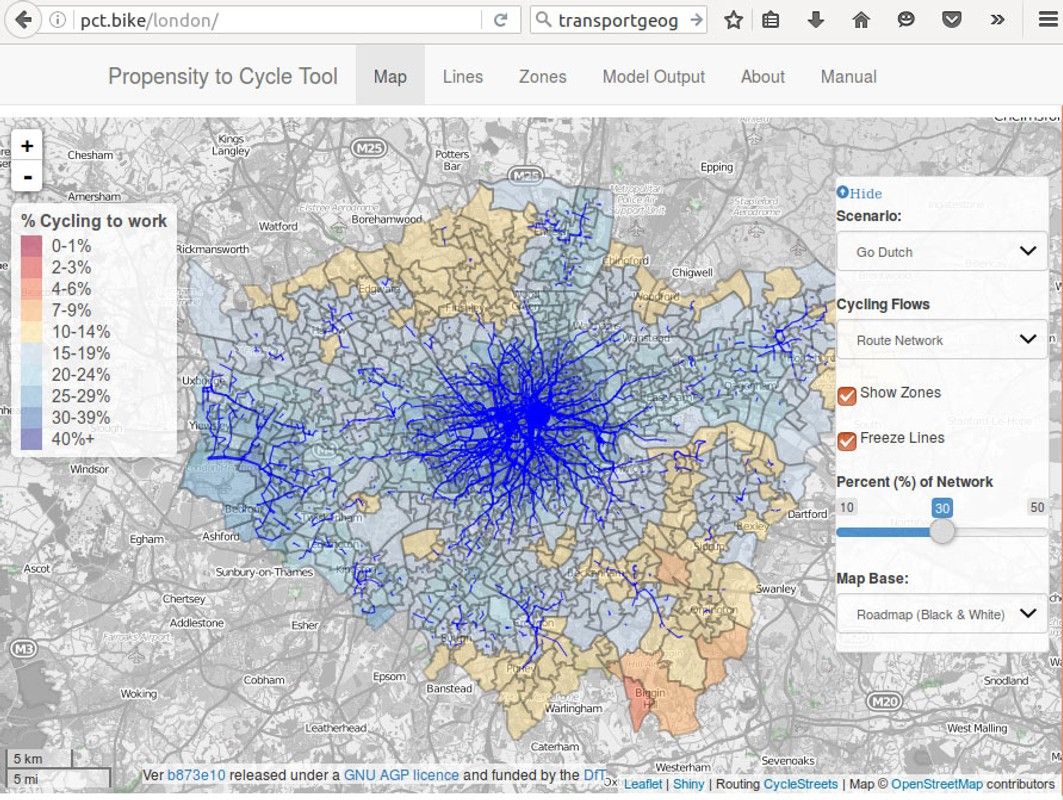This screenshot has height=800, width=1063.
Task: Click the M20 road shield on the map
Action: tap(884, 702)
